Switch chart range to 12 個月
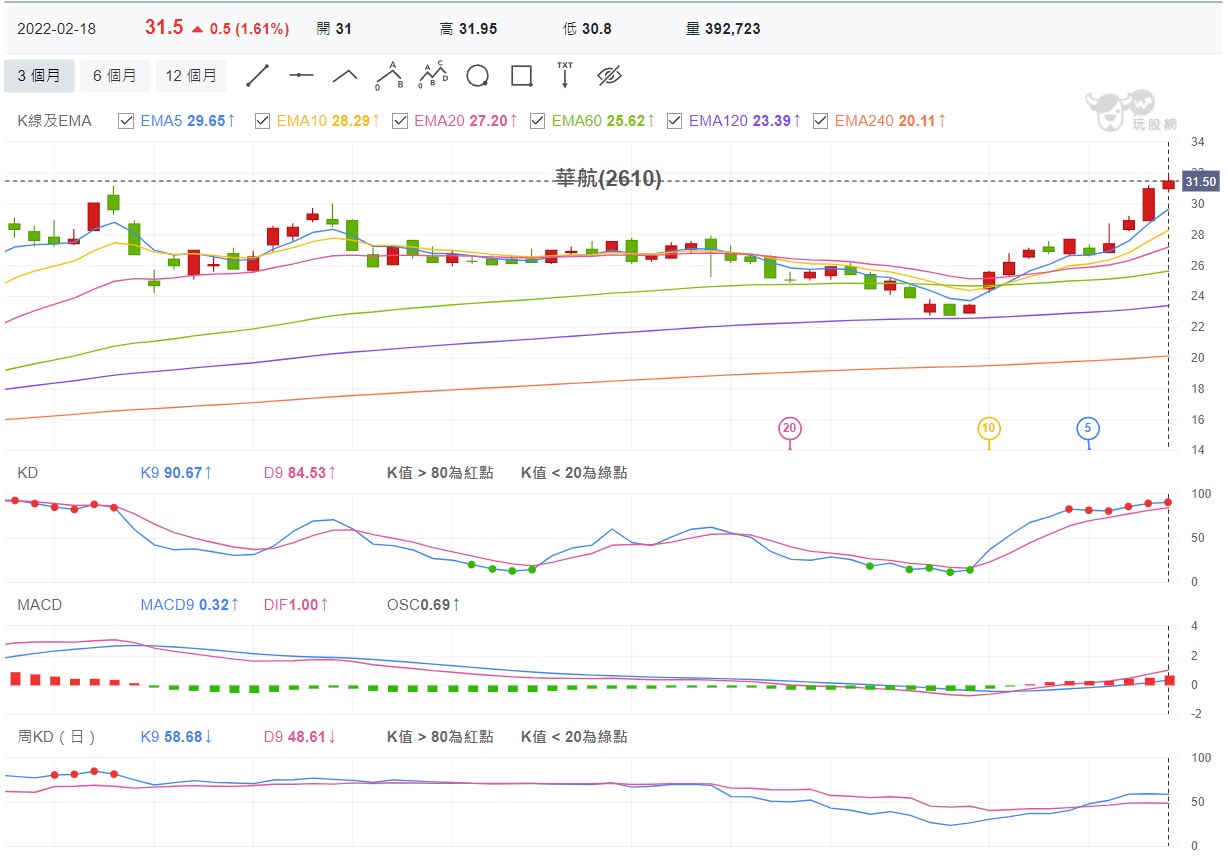Screen dimensions: 1228x856 point(191,76)
